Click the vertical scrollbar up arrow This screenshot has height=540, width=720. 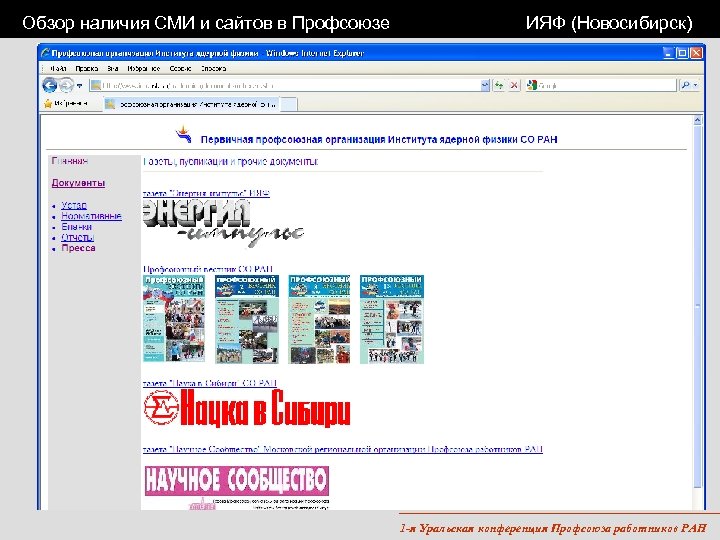click(x=698, y=120)
